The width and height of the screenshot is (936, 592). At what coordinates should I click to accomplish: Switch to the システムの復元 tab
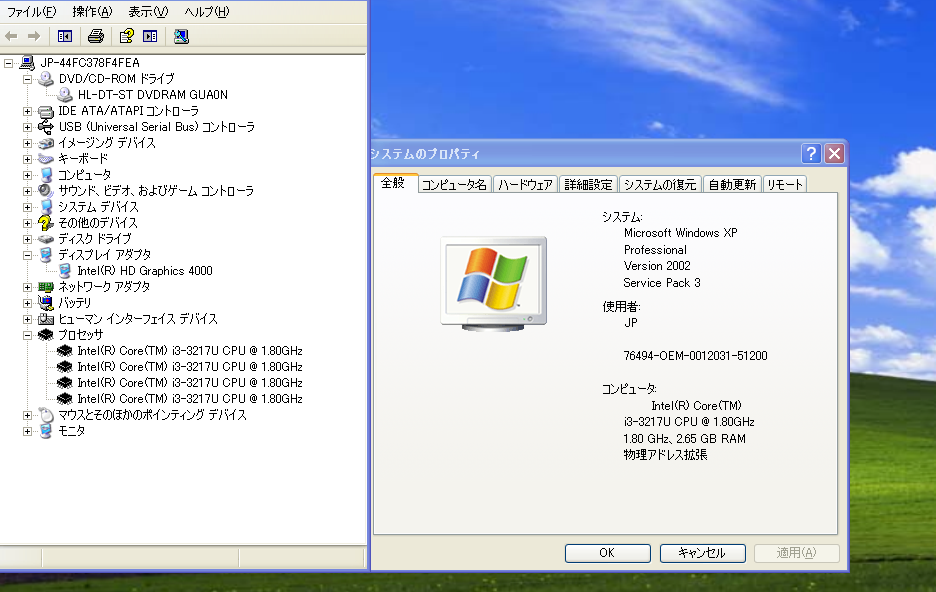click(660, 184)
